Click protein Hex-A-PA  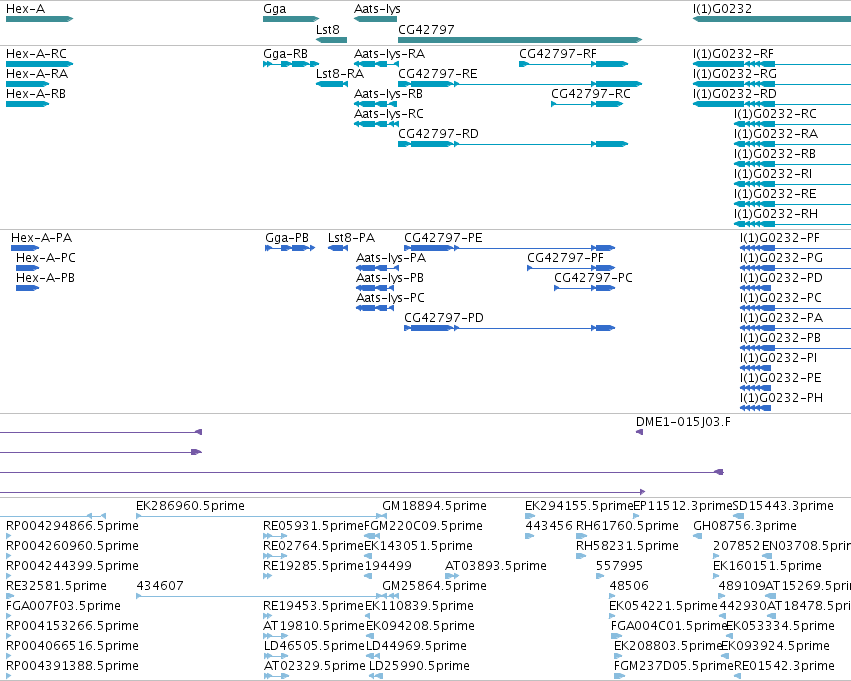click(25, 248)
